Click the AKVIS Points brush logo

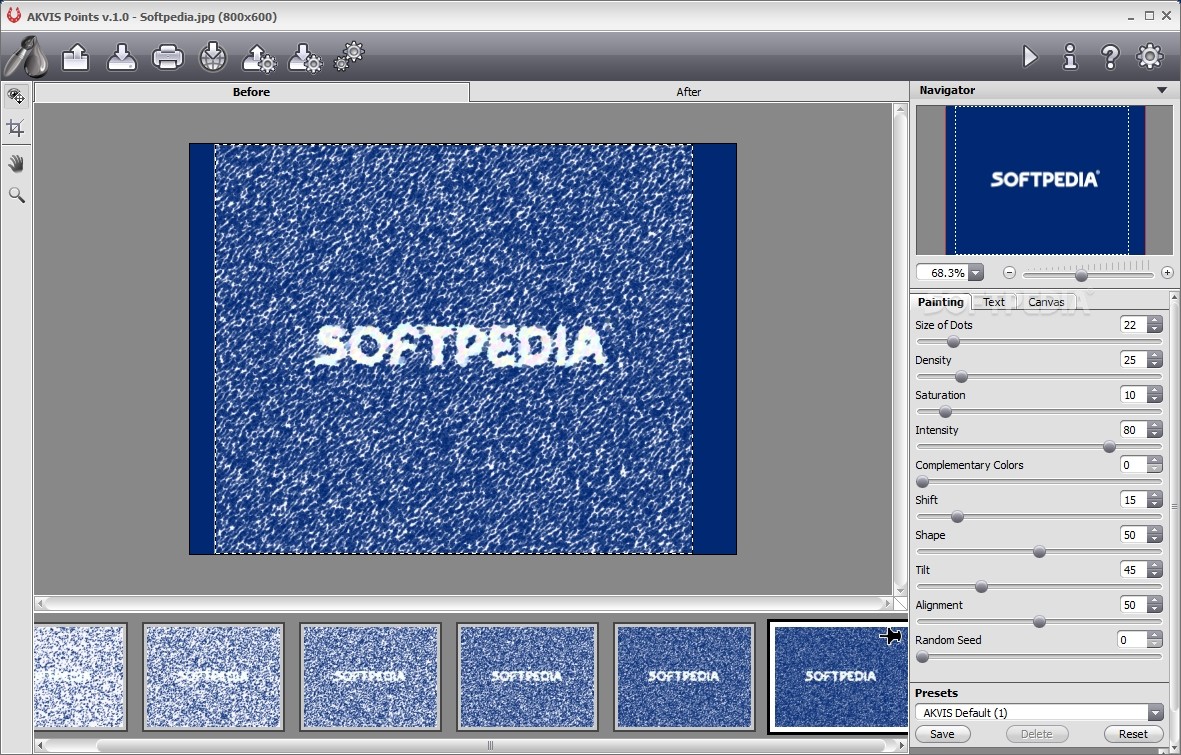(26, 57)
